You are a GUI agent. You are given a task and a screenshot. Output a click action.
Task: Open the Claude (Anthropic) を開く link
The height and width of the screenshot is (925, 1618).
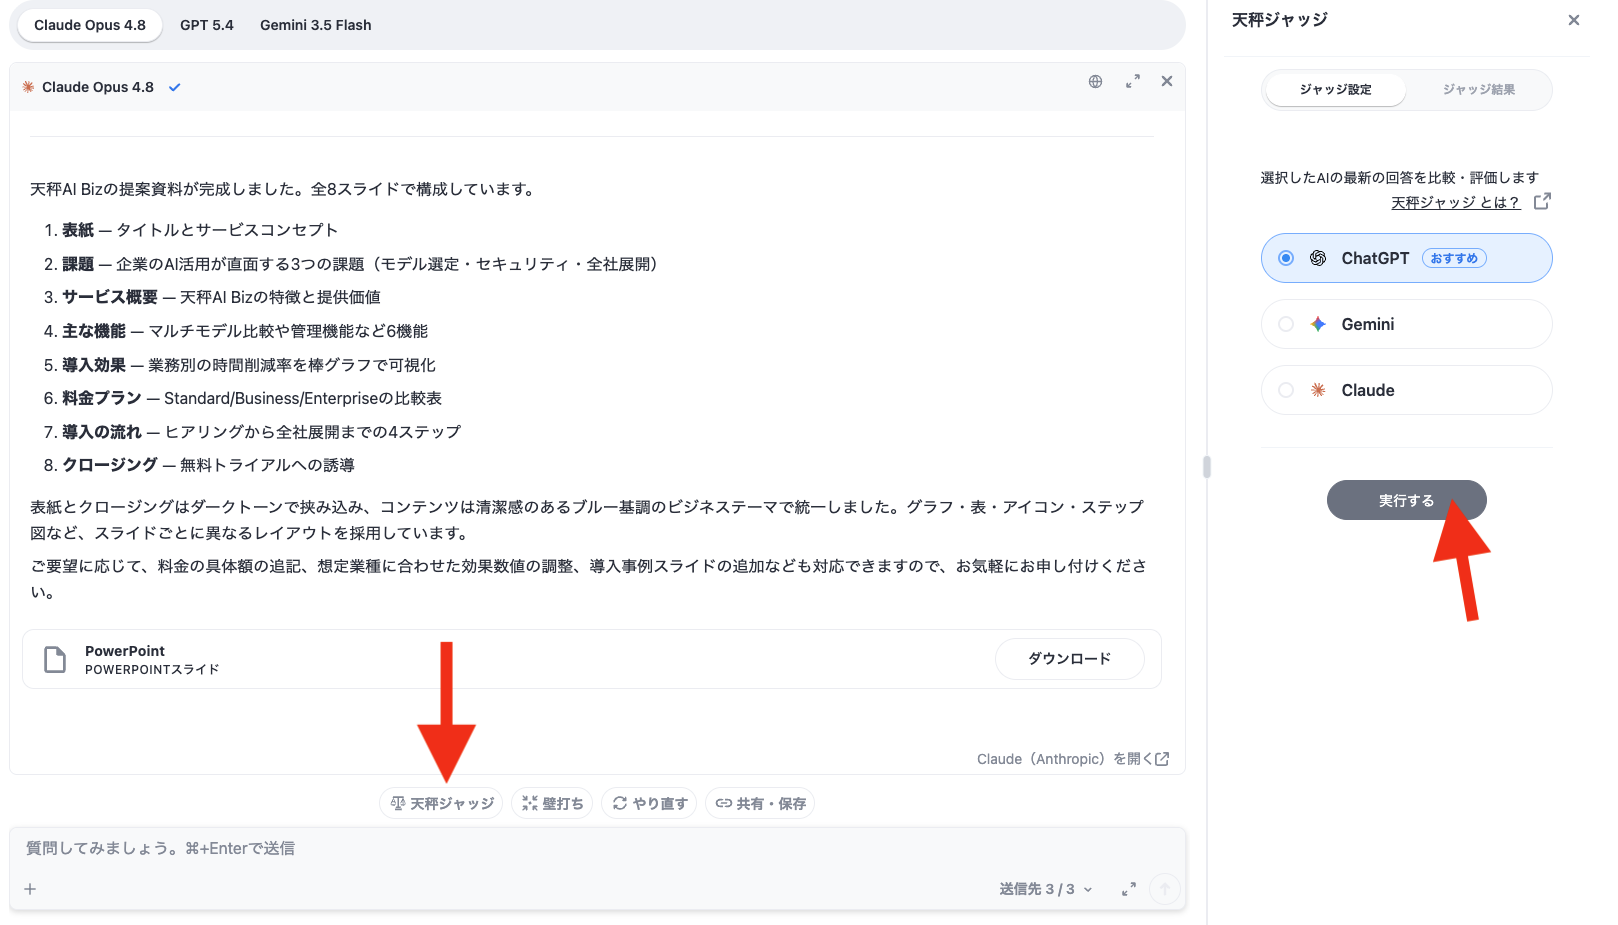coord(1073,759)
